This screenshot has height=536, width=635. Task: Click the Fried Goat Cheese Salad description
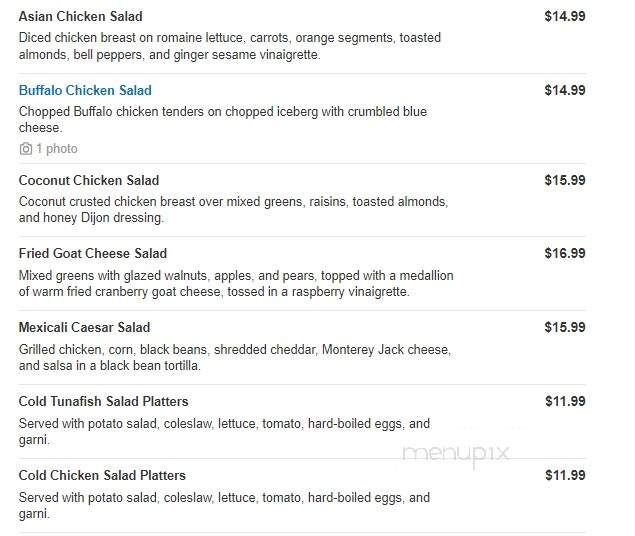click(236, 283)
